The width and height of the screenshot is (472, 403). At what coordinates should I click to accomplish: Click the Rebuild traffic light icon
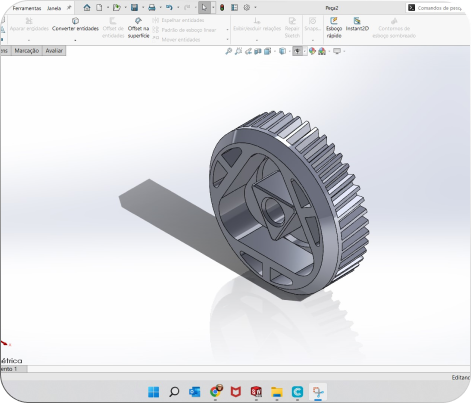pos(222,7)
